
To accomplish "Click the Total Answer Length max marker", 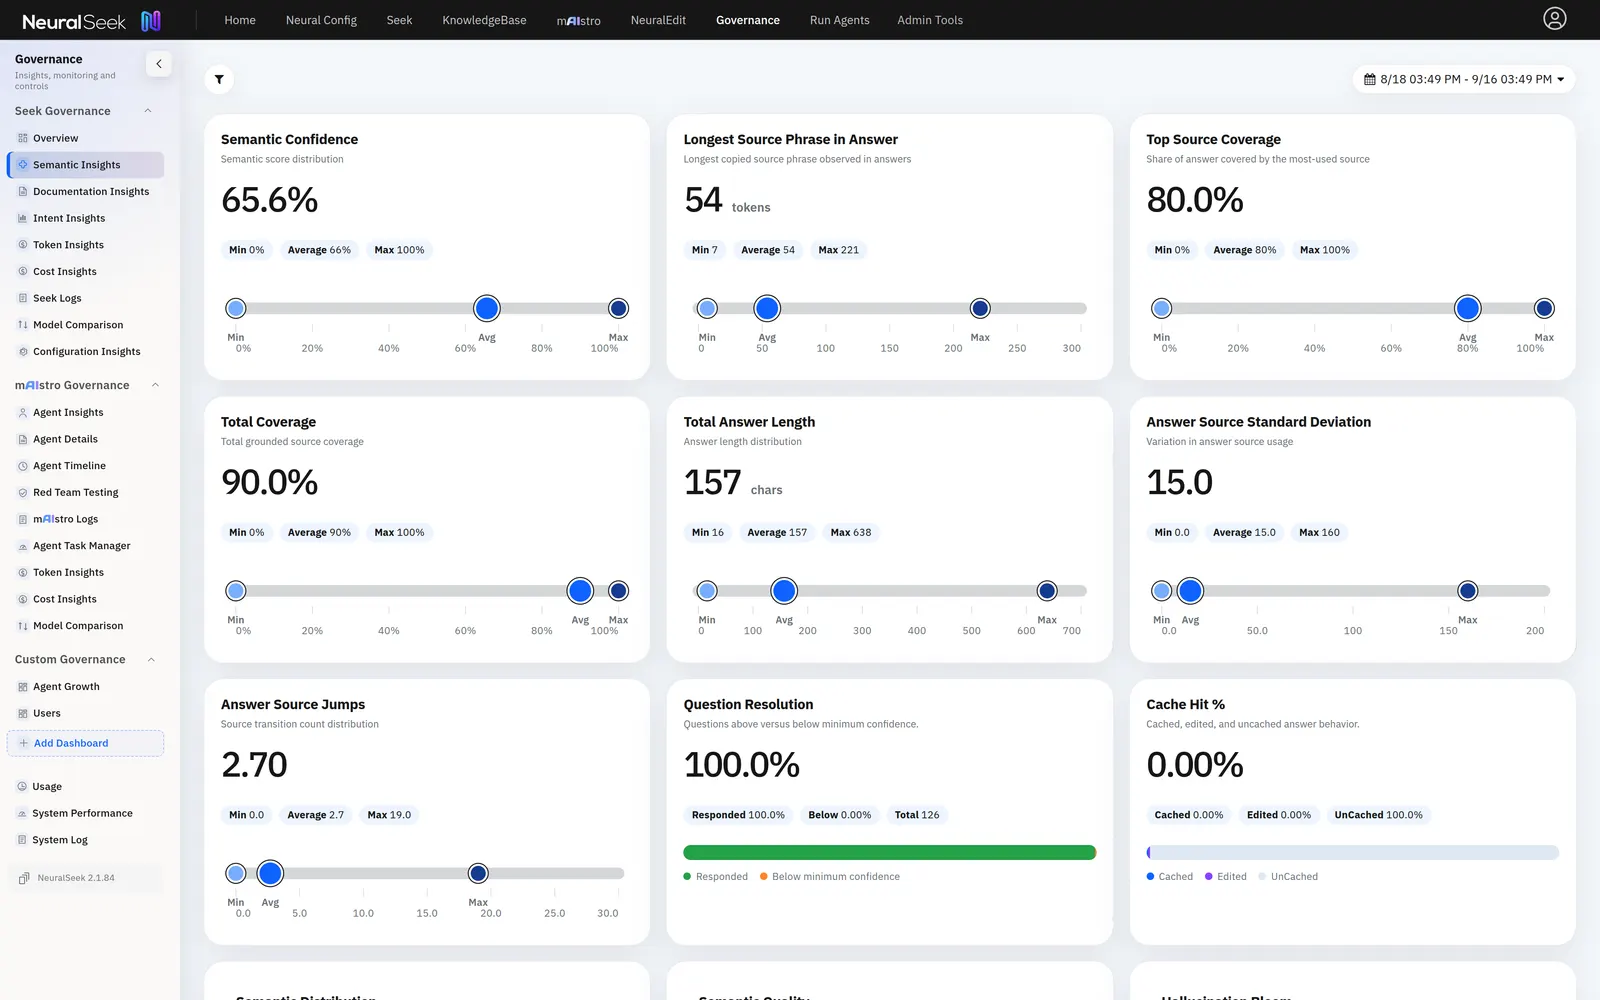I will 1047,591.
